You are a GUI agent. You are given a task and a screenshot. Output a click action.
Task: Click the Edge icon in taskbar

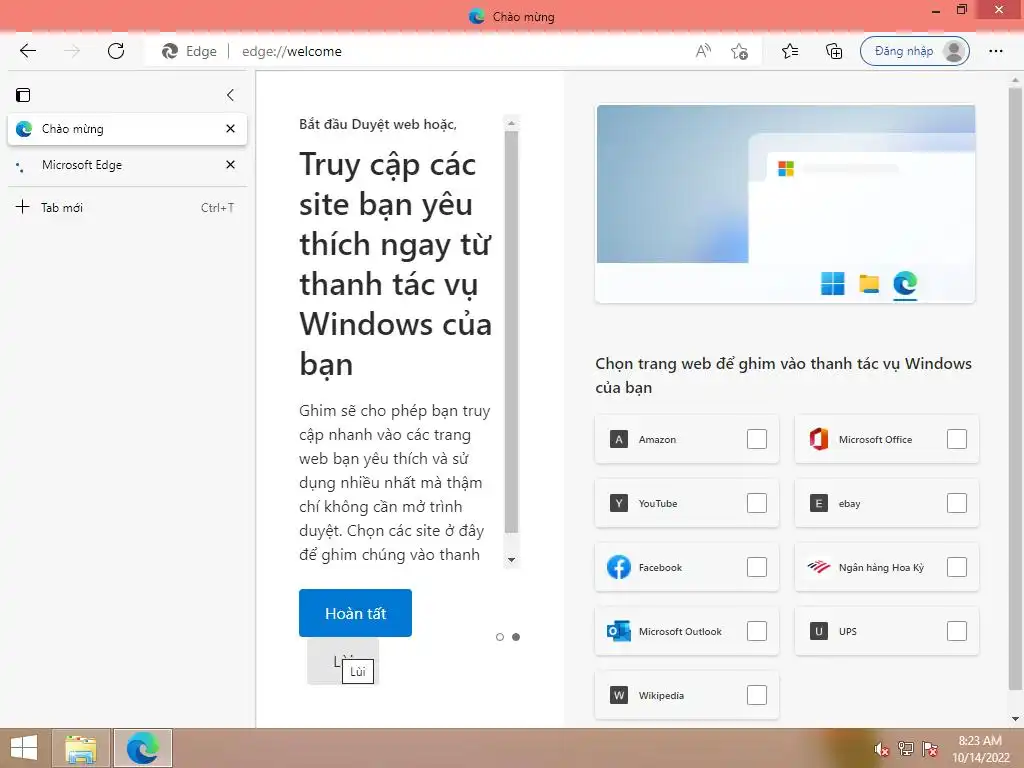pyautogui.click(x=143, y=748)
